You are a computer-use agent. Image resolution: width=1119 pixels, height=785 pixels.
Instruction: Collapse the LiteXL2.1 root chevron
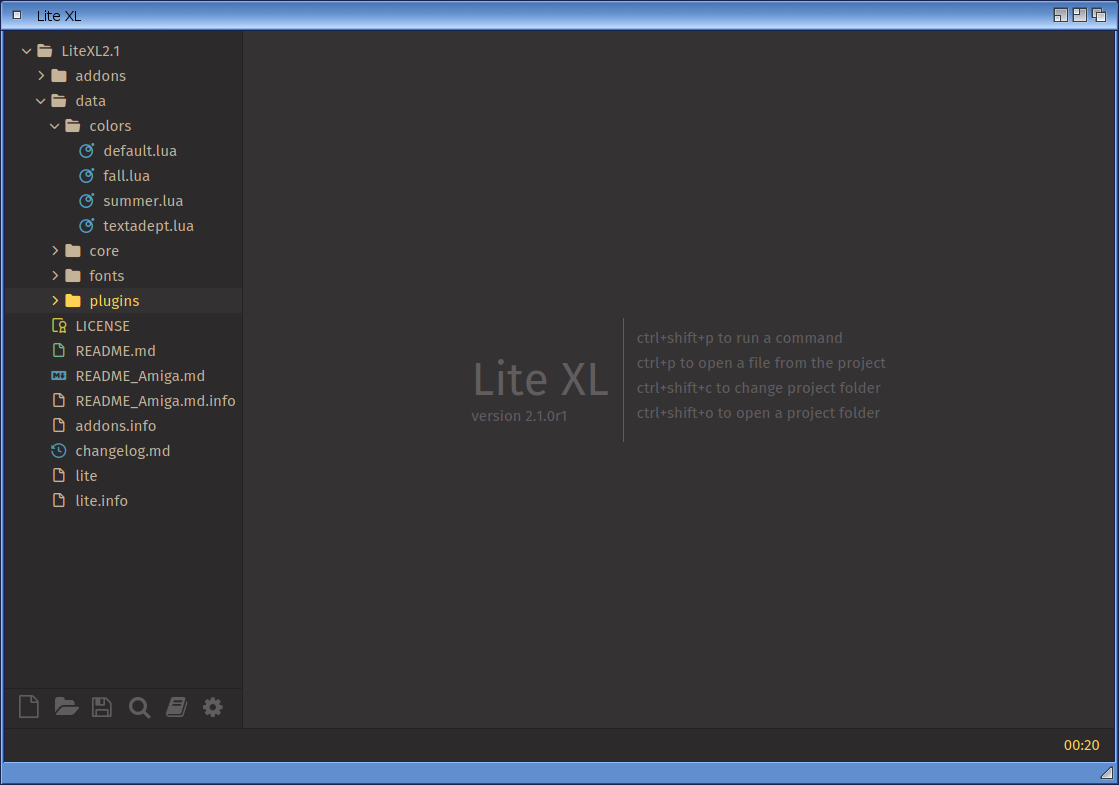(x=26, y=51)
